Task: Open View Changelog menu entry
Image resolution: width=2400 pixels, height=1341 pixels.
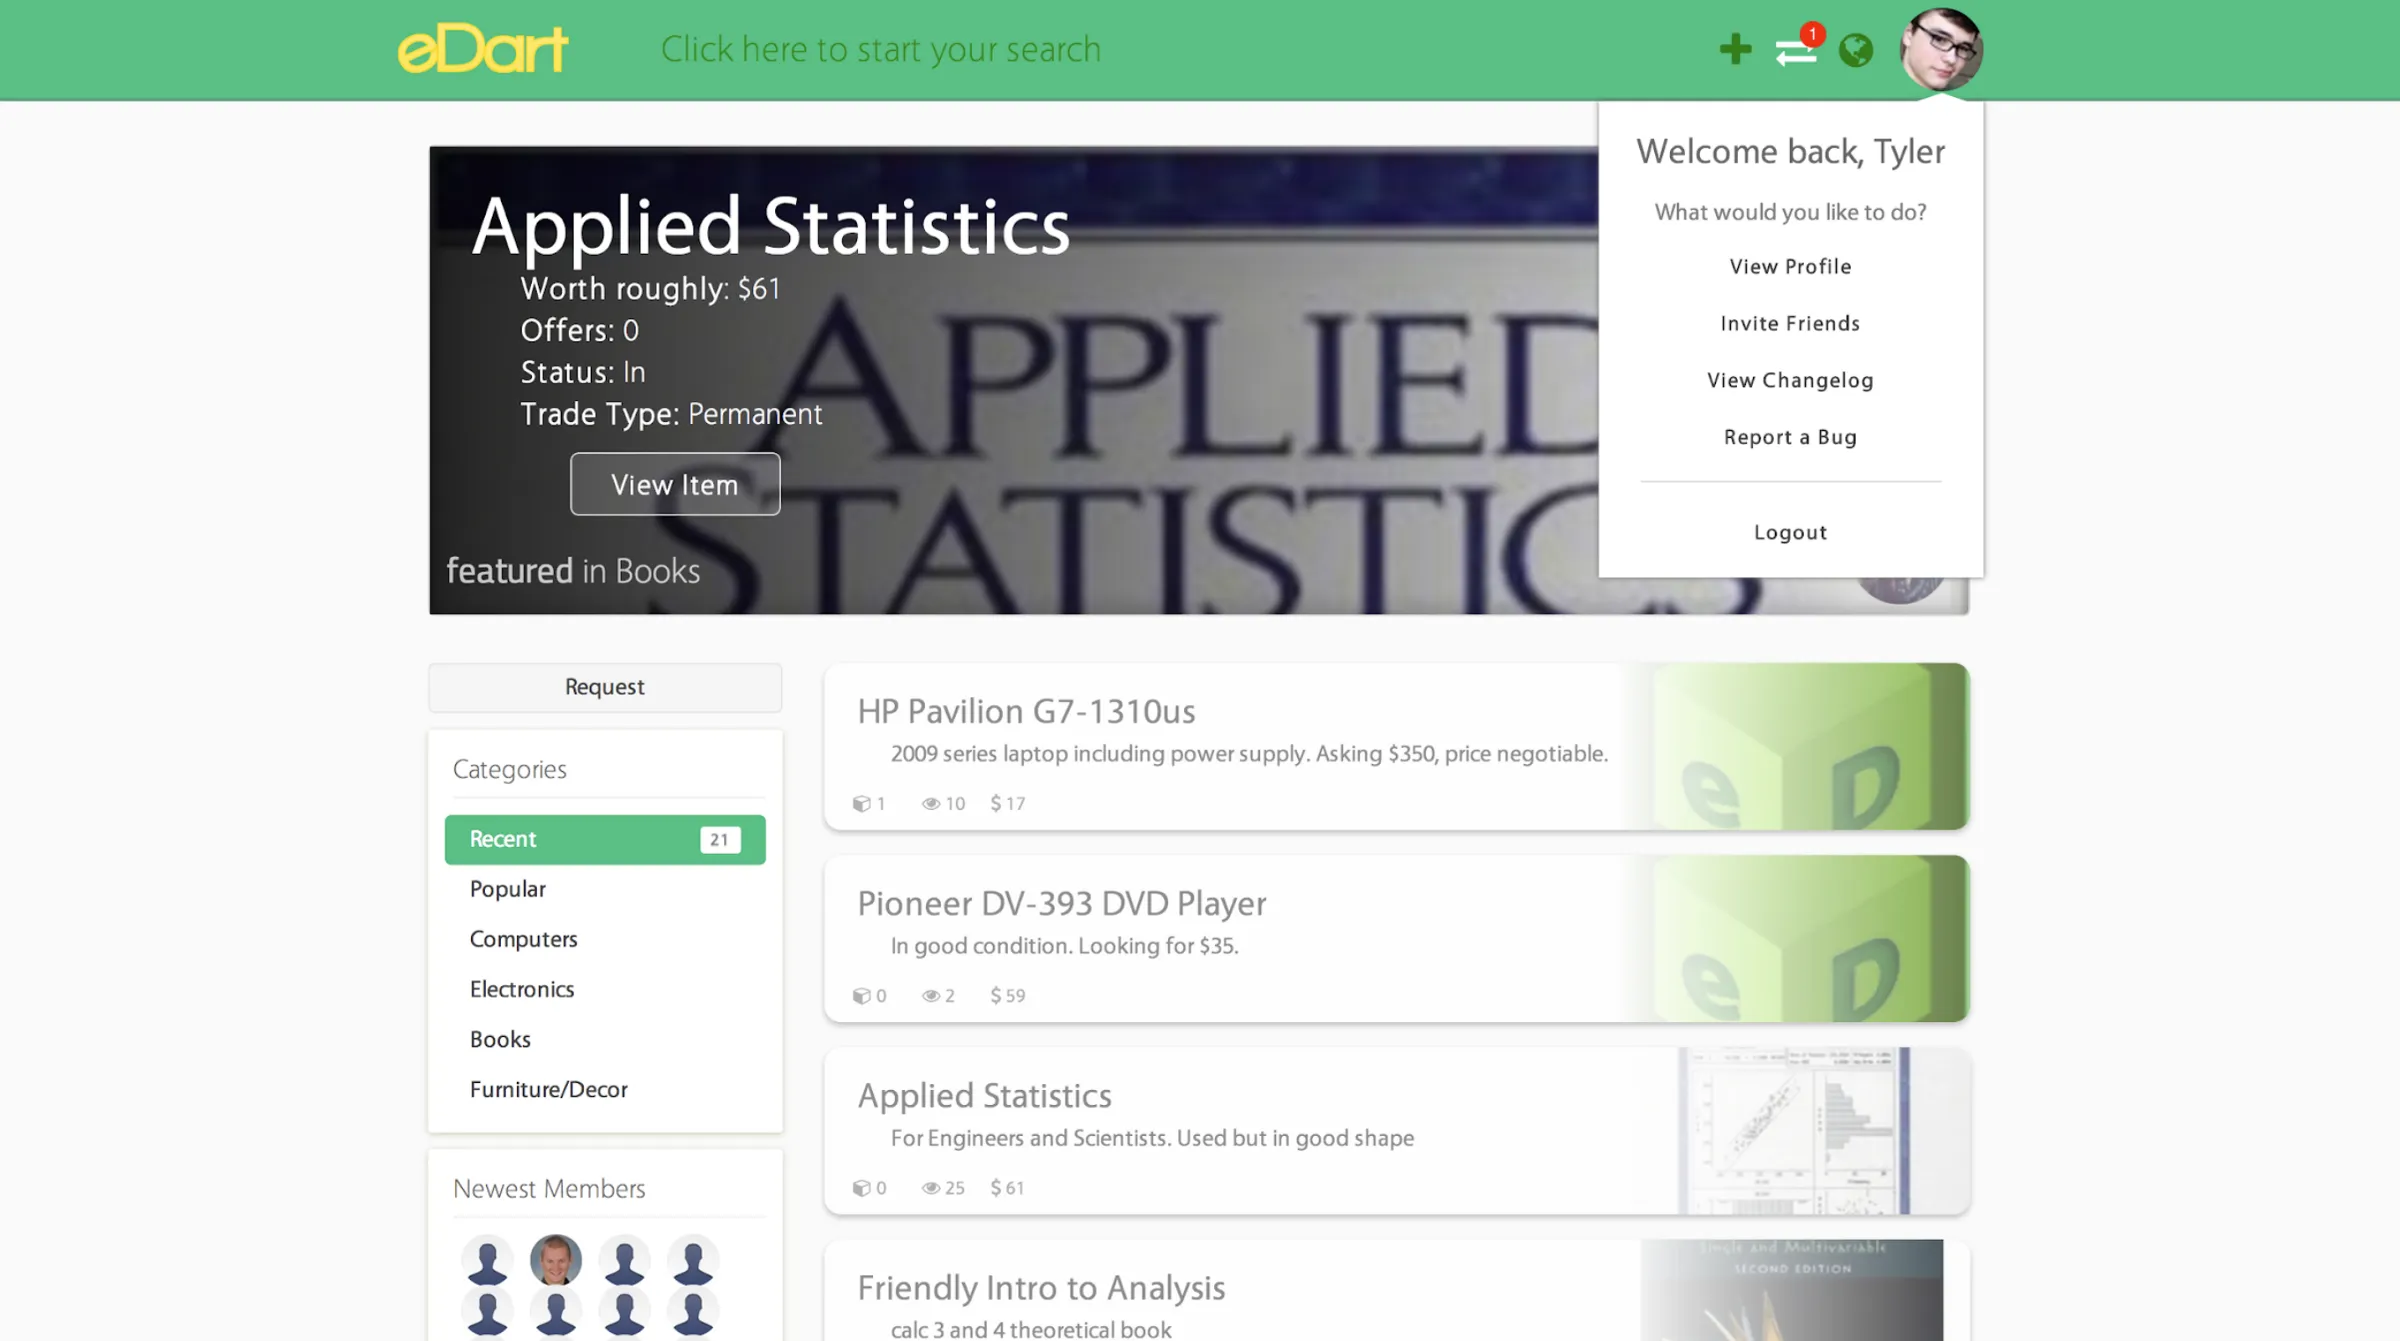Action: point(1790,381)
